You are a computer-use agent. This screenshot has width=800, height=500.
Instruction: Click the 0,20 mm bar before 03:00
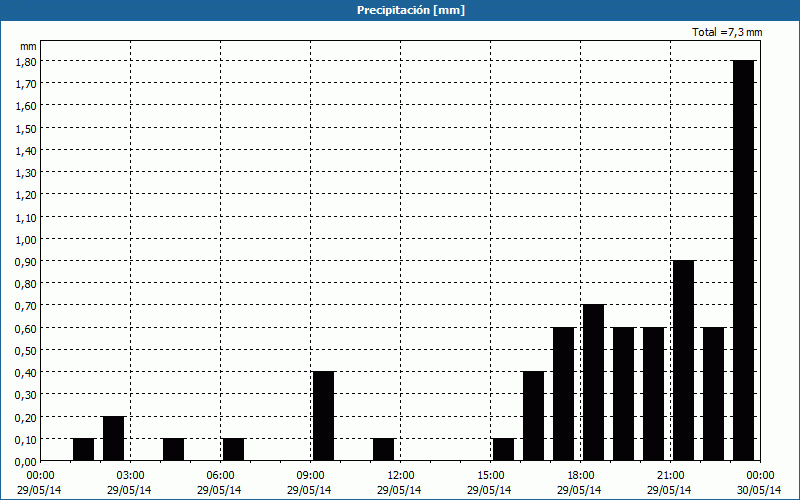tap(113, 438)
